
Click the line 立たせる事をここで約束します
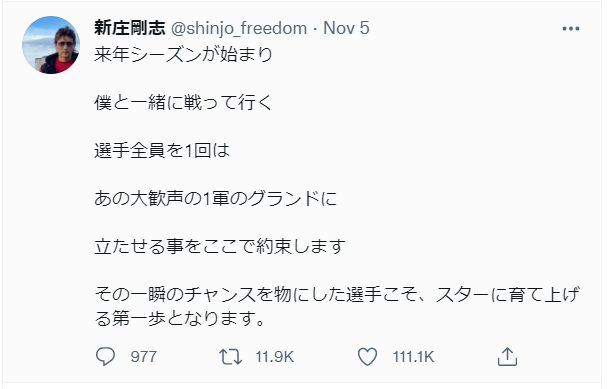[x=220, y=246]
